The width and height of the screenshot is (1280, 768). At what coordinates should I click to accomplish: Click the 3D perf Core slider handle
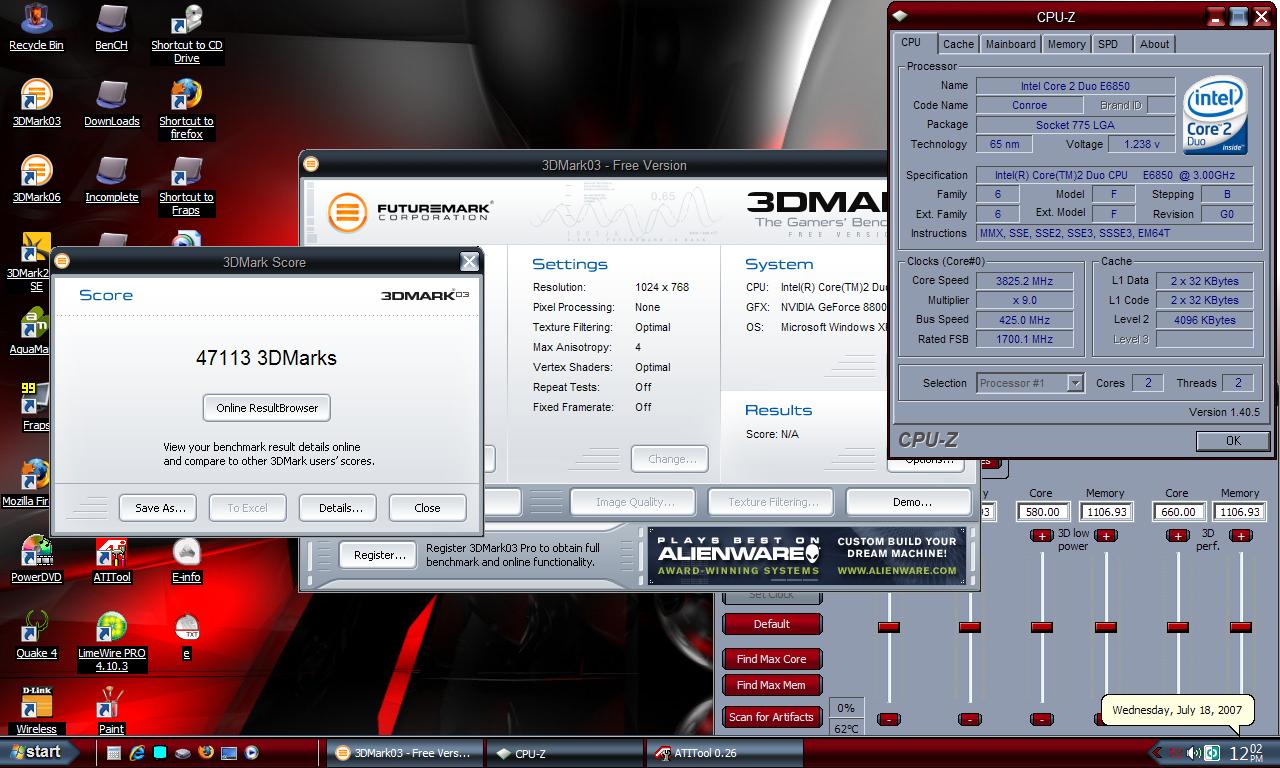[1177, 627]
